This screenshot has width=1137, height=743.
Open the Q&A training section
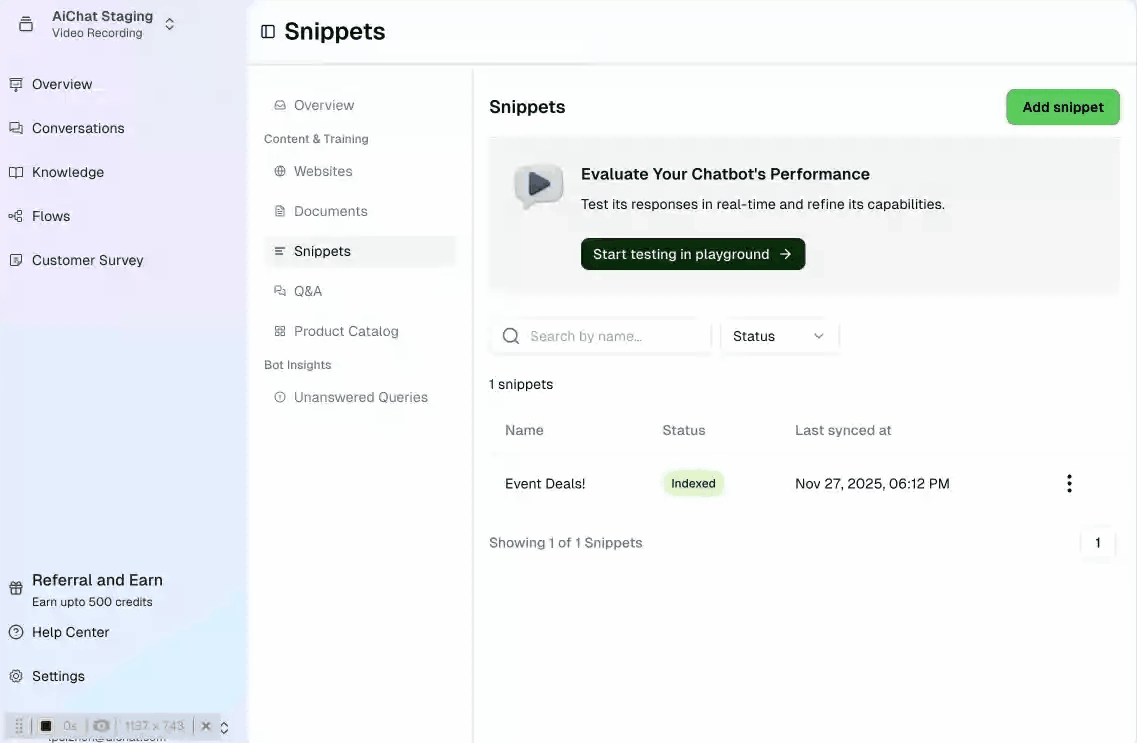tap(280, 291)
